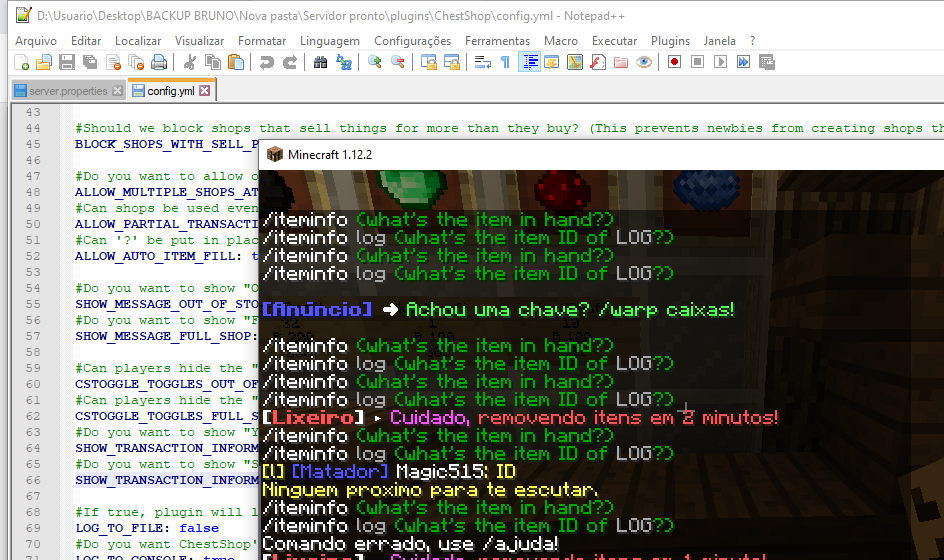The image size is (944, 560).
Task: Click 'Ninguem proximo para te escutar.' chat line
Action: tap(430, 490)
